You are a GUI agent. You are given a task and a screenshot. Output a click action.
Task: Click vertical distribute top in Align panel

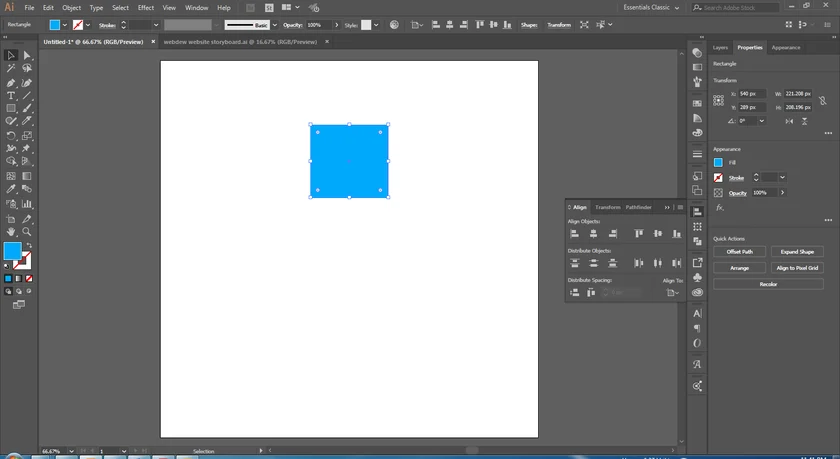[x=574, y=263]
